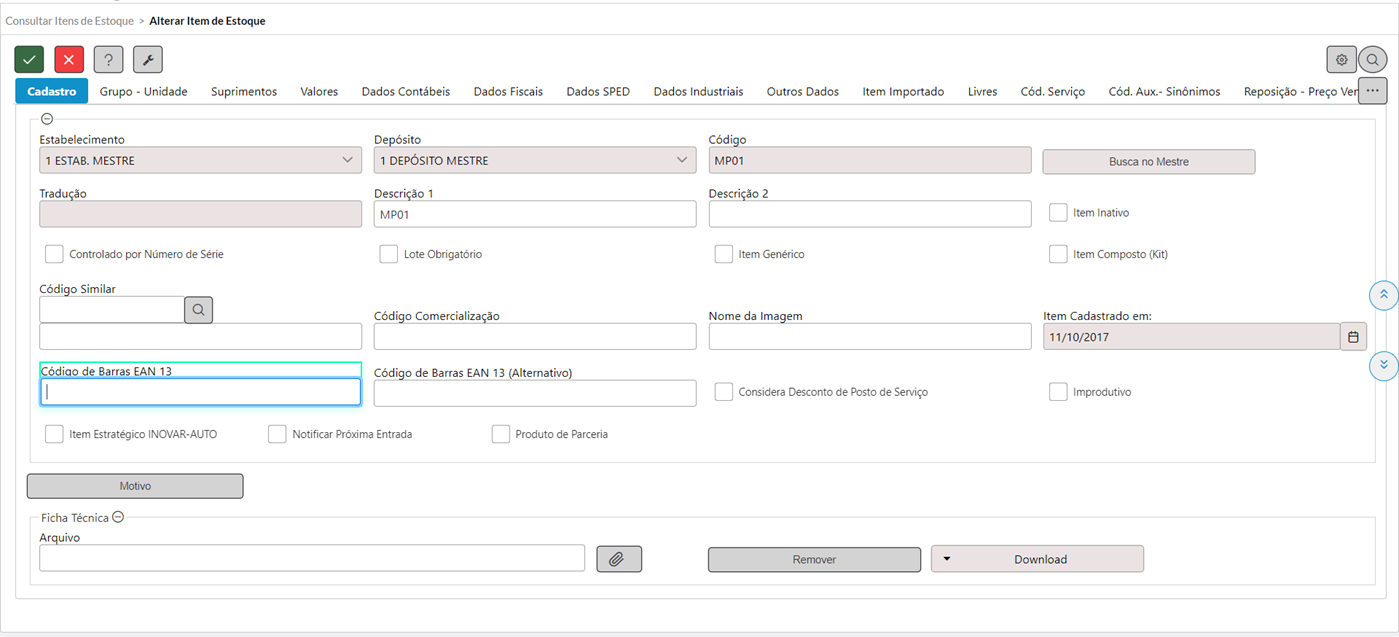Open the Estabelecimento dropdown
Image resolution: width=1399 pixels, height=637 pixels.
click(201, 160)
